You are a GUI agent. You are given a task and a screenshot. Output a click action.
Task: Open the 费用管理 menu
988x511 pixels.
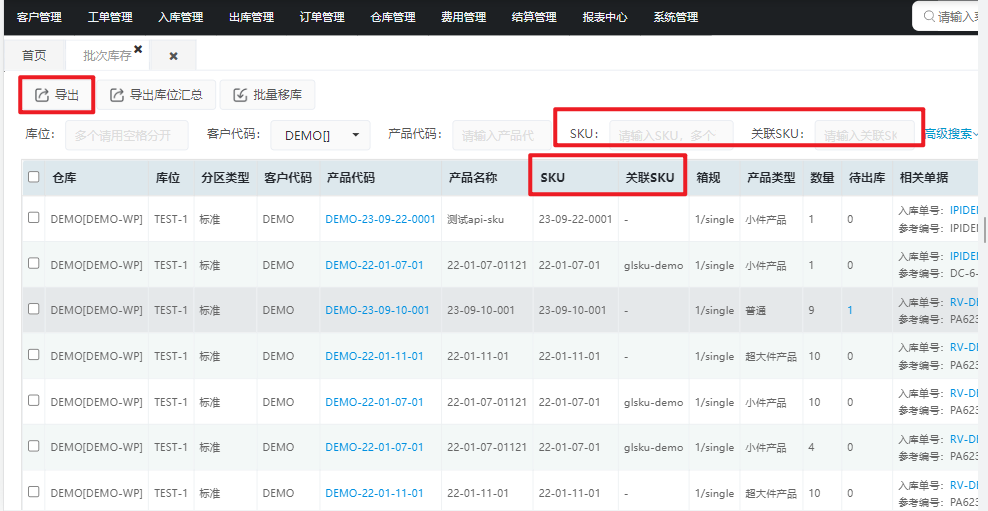[464, 17]
